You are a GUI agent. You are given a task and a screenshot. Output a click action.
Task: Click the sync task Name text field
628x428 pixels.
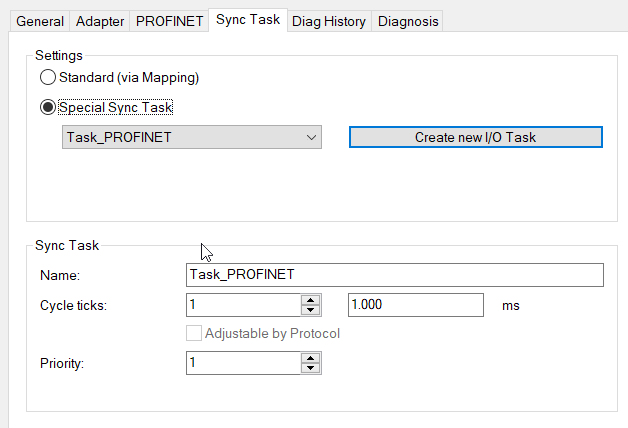395,275
